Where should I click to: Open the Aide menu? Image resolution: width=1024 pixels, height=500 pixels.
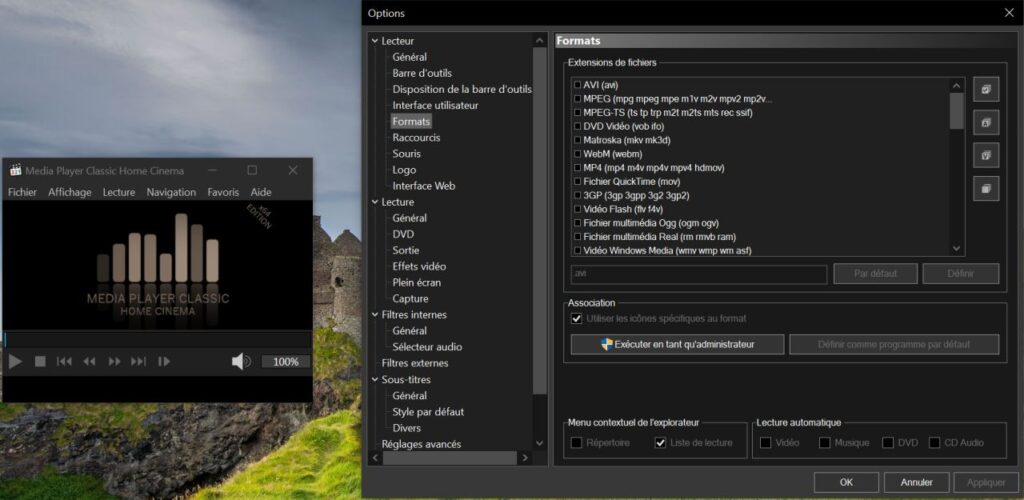[x=261, y=192]
